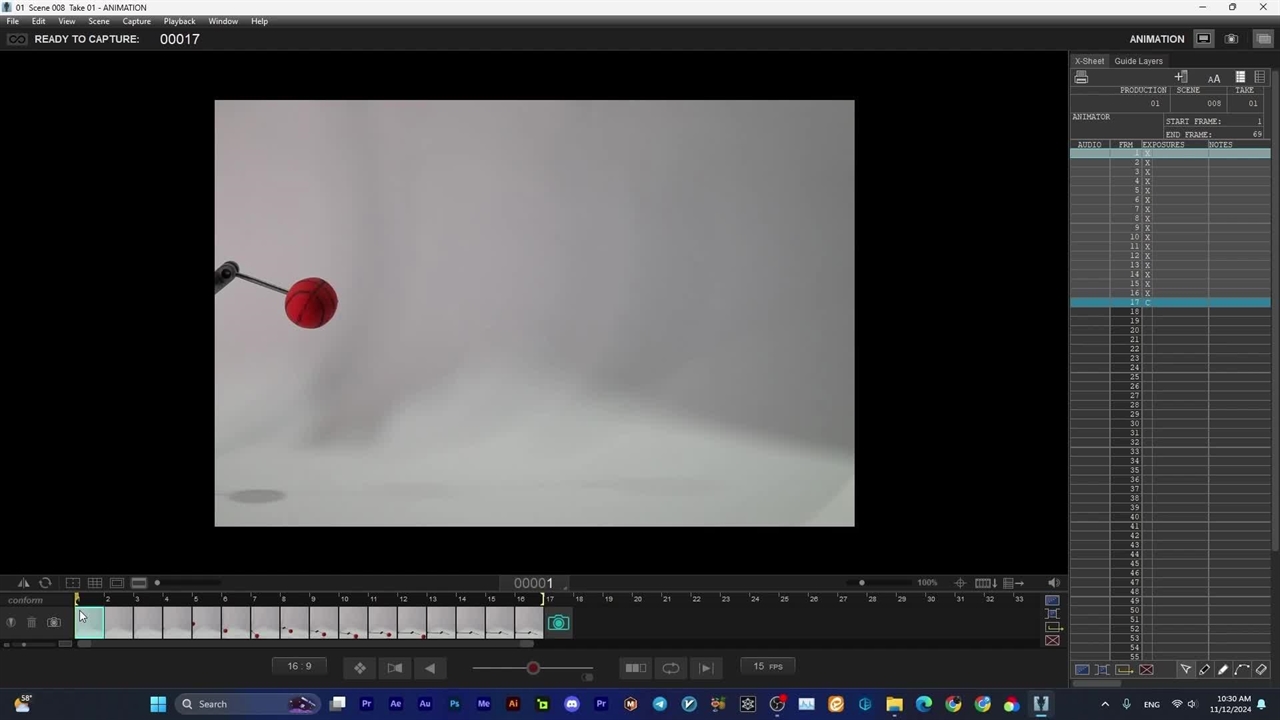This screenshot has width=1280, height=720.
Task: Click the red onionskin opacity slider knob
Action: 533,668
